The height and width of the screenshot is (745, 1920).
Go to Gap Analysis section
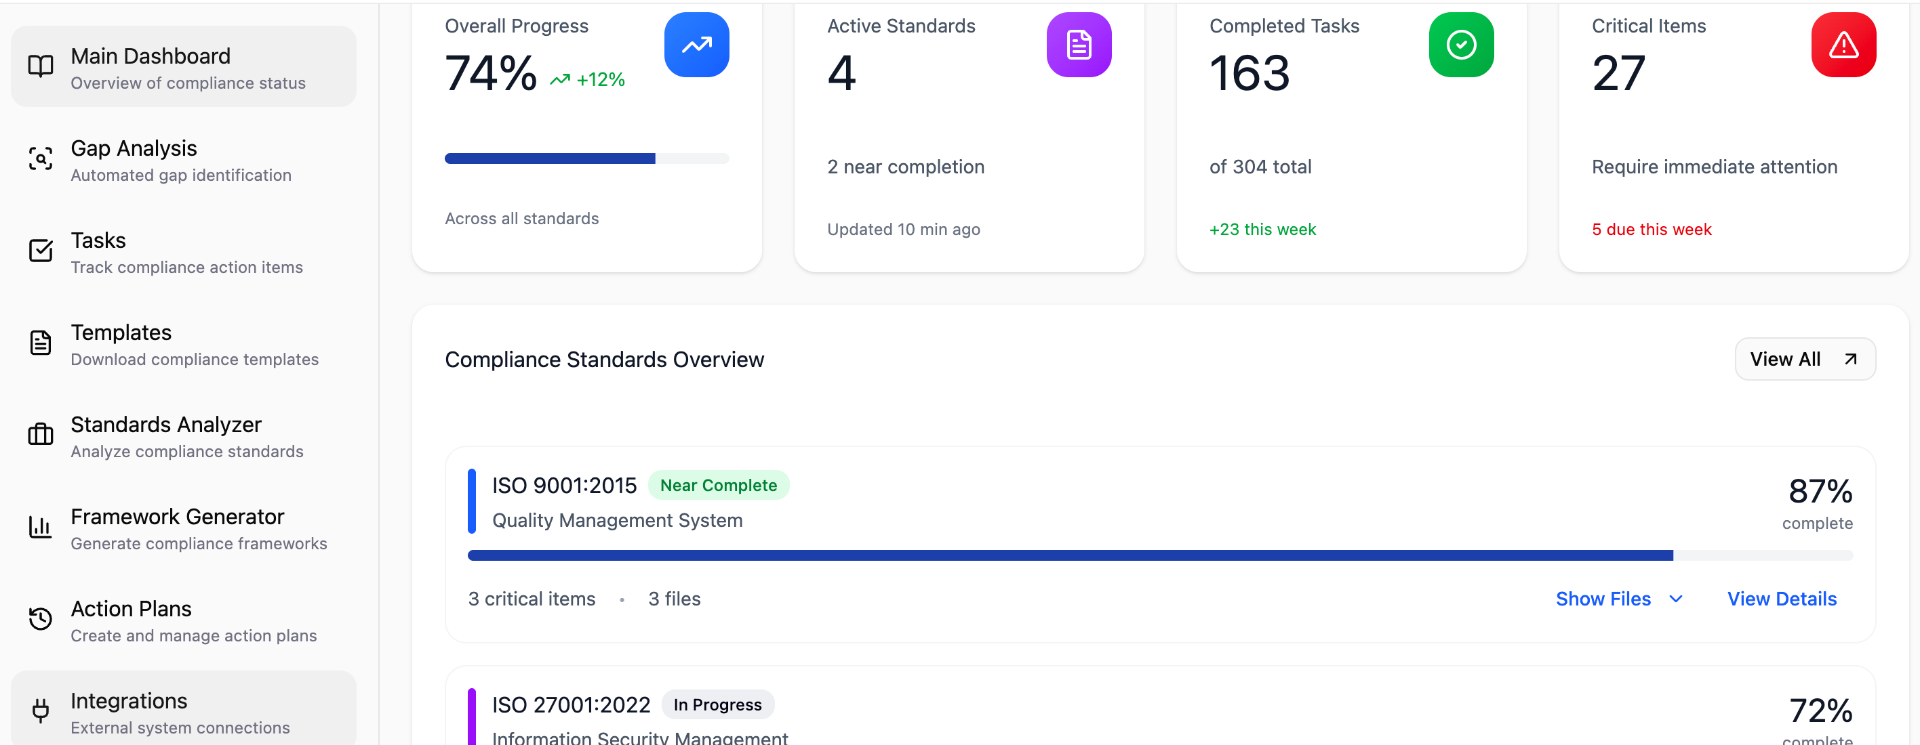click(184, 158)
